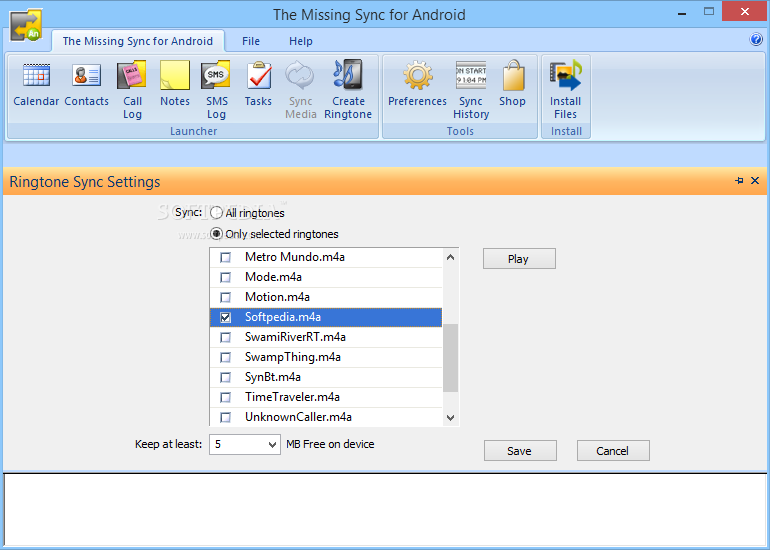Image resolution: width=770 pixels, height=550 pixels.
Task: Select Only selected ringtones radio button
Action: point(216,234)
